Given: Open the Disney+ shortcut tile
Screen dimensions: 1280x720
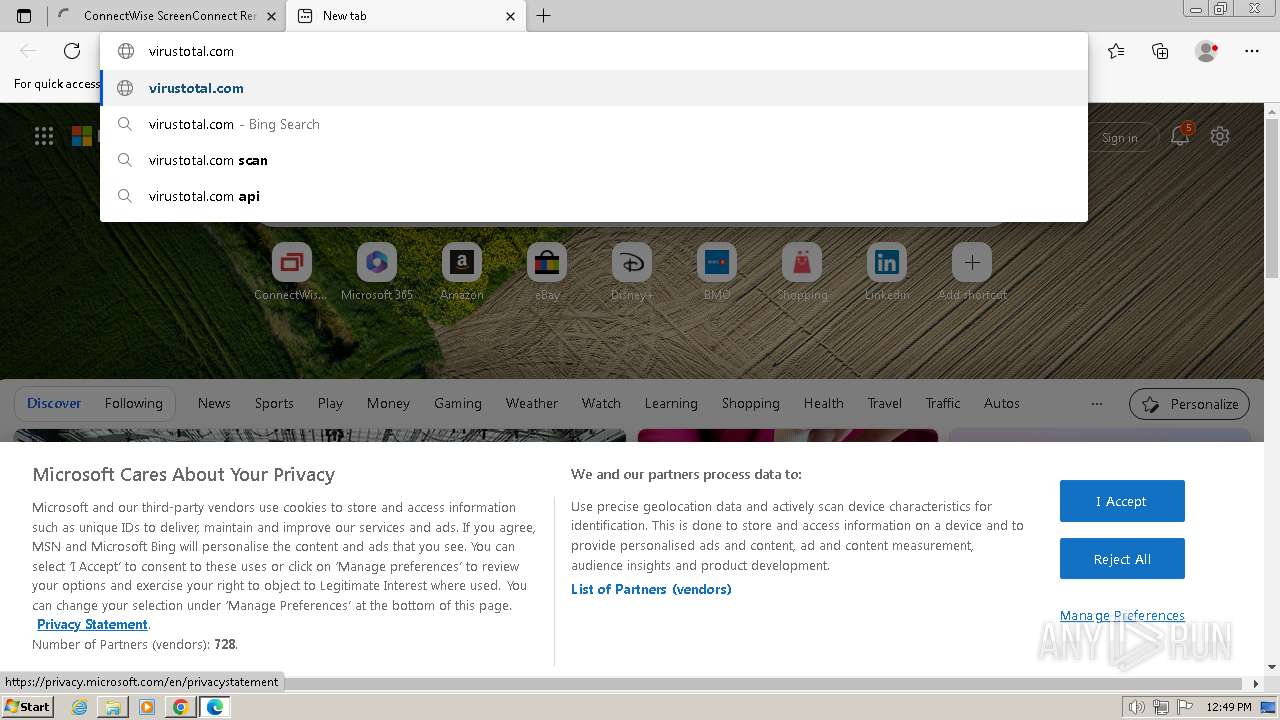Looking at the screenshot, I should pyautogui.click(x=632, y=272).
